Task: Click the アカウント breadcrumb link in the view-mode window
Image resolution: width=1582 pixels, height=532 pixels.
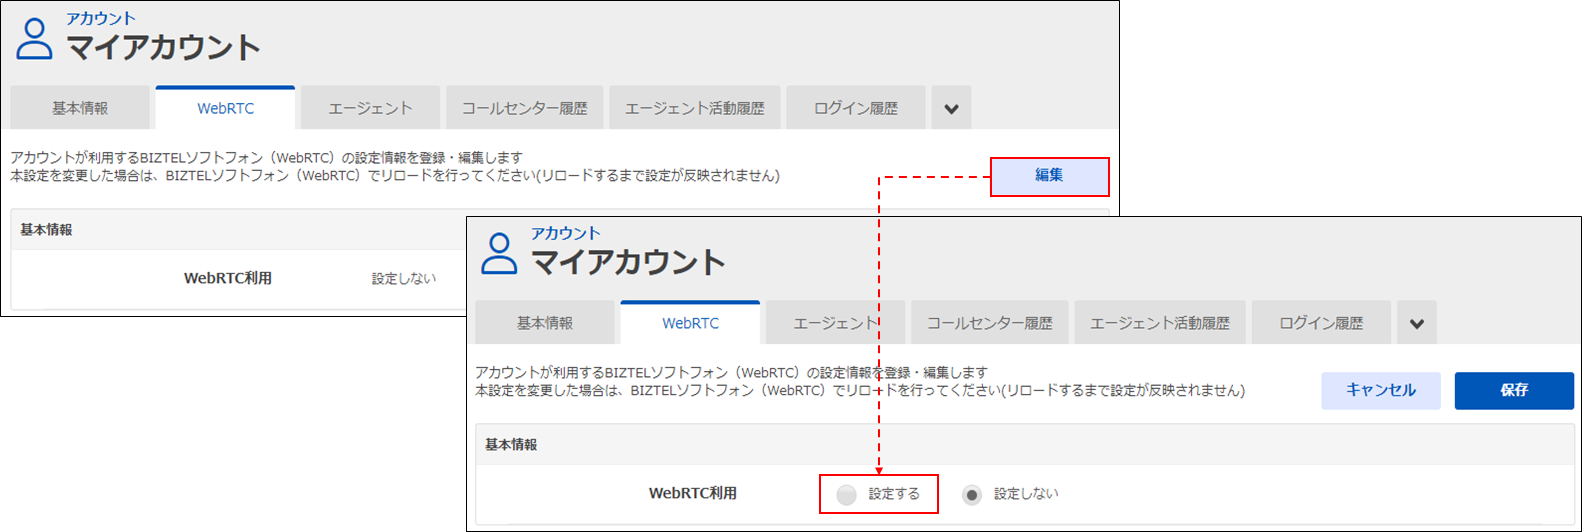Action: (x=101, y=18)
